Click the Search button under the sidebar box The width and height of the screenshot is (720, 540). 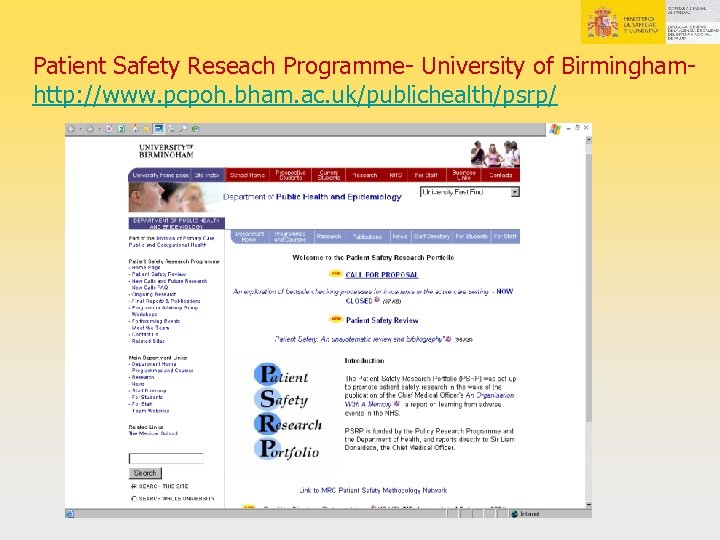145,473
